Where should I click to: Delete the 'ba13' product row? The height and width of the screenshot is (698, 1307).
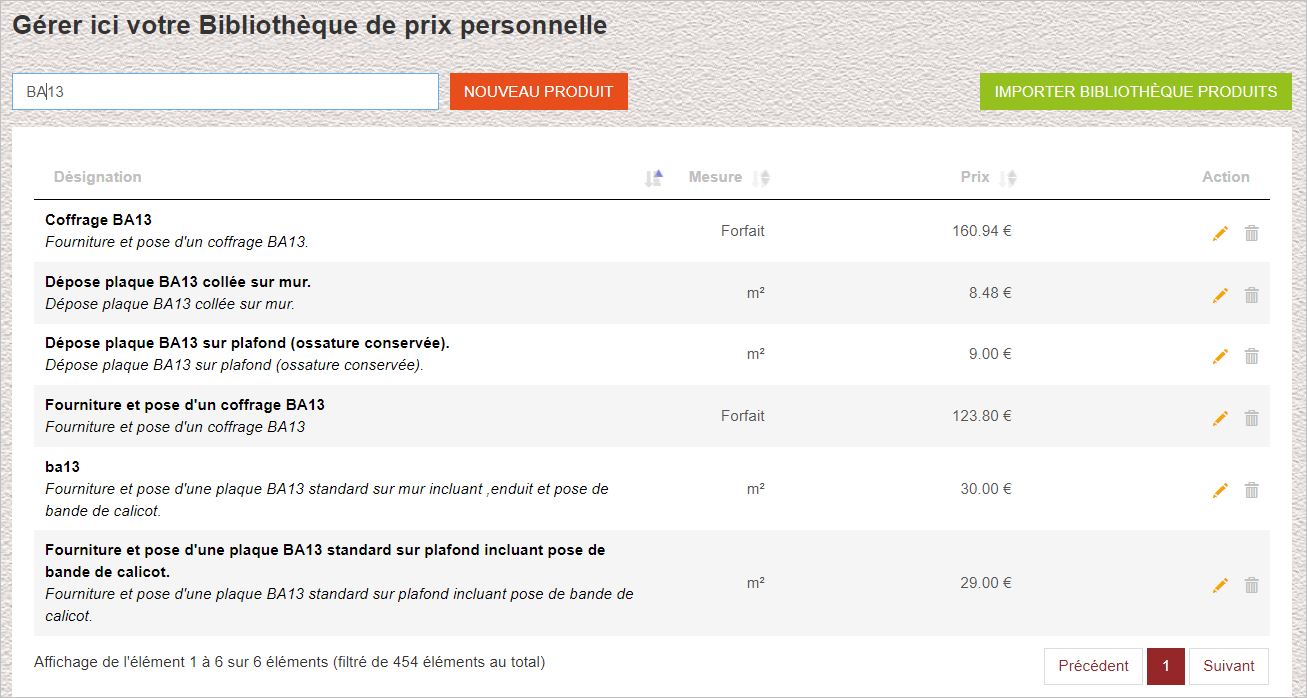click(x=1252, y=490)
